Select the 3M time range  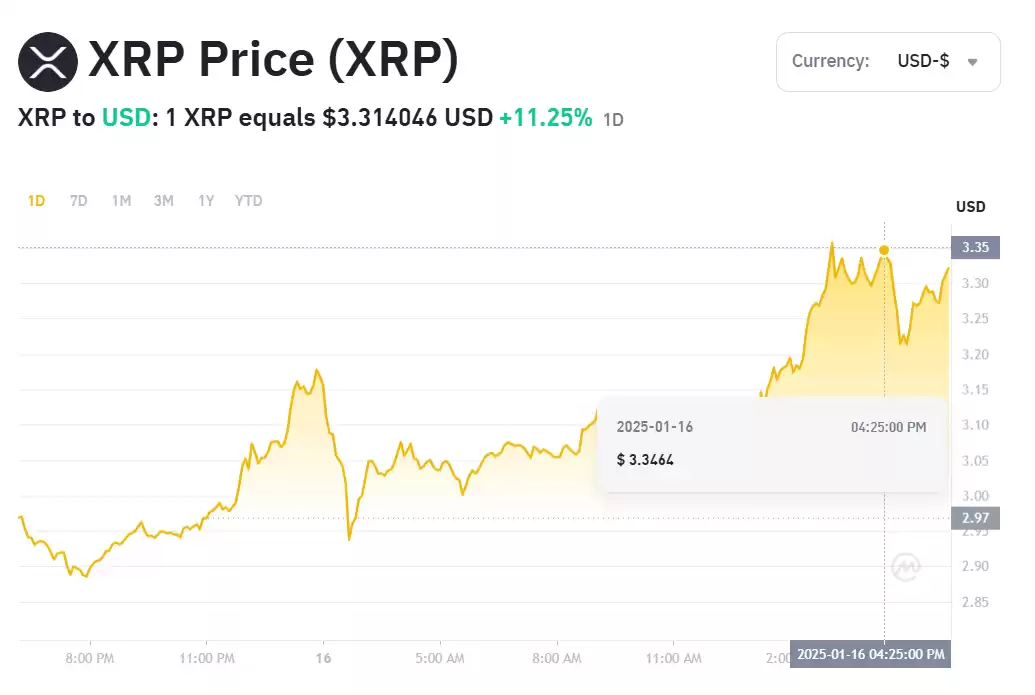164,201
